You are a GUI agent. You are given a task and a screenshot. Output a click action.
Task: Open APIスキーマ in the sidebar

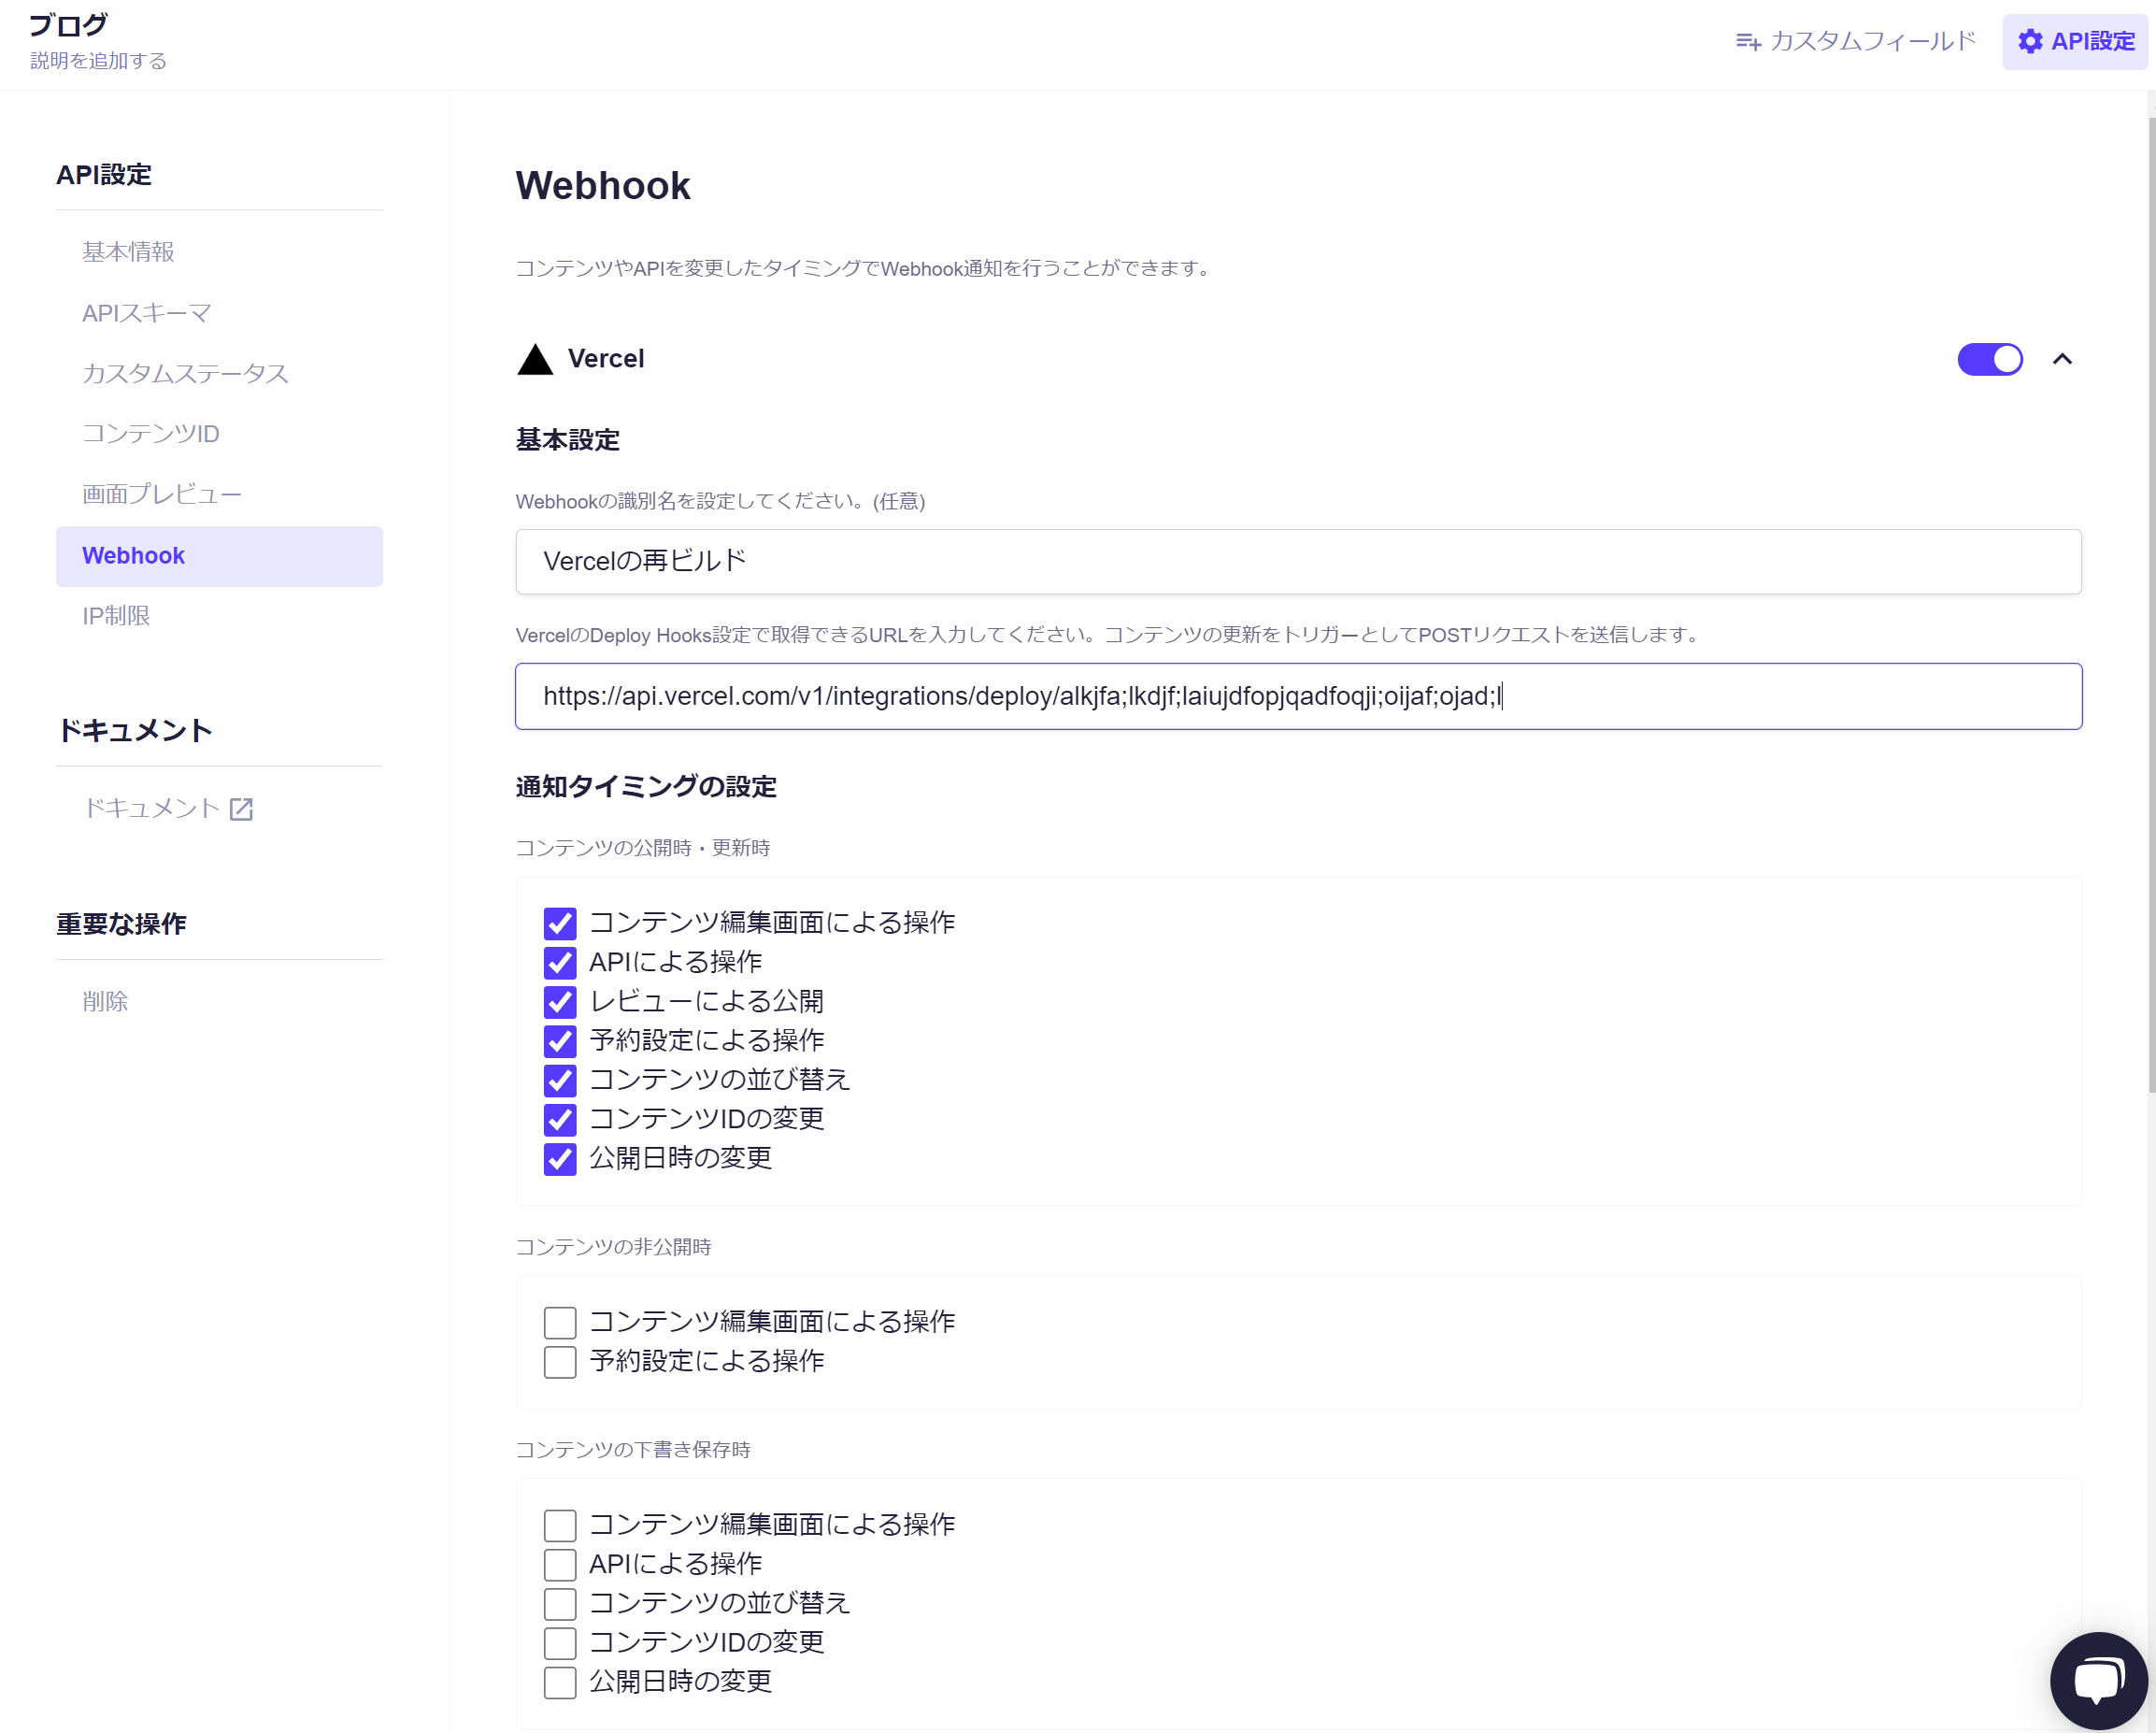219,313
